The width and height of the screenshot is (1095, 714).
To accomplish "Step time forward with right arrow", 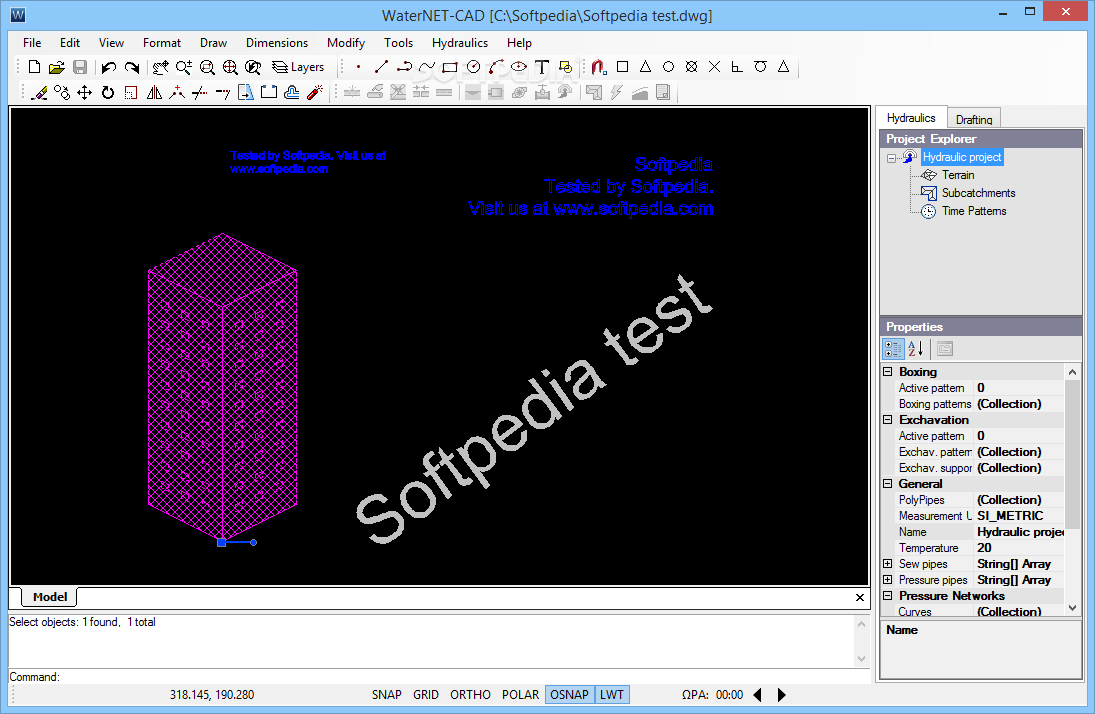I will [x=781, y=694].
